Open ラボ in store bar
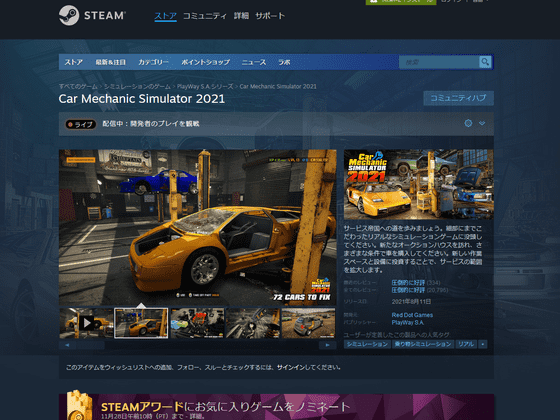The height and width of the screenshot is (420, 560). [x=284, y=62]
